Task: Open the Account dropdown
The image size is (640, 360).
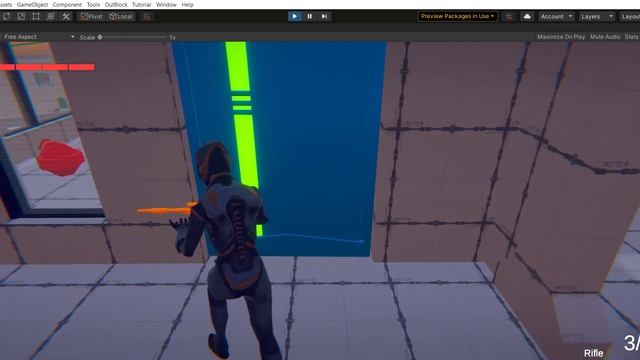Action: (x=556, y=16)
